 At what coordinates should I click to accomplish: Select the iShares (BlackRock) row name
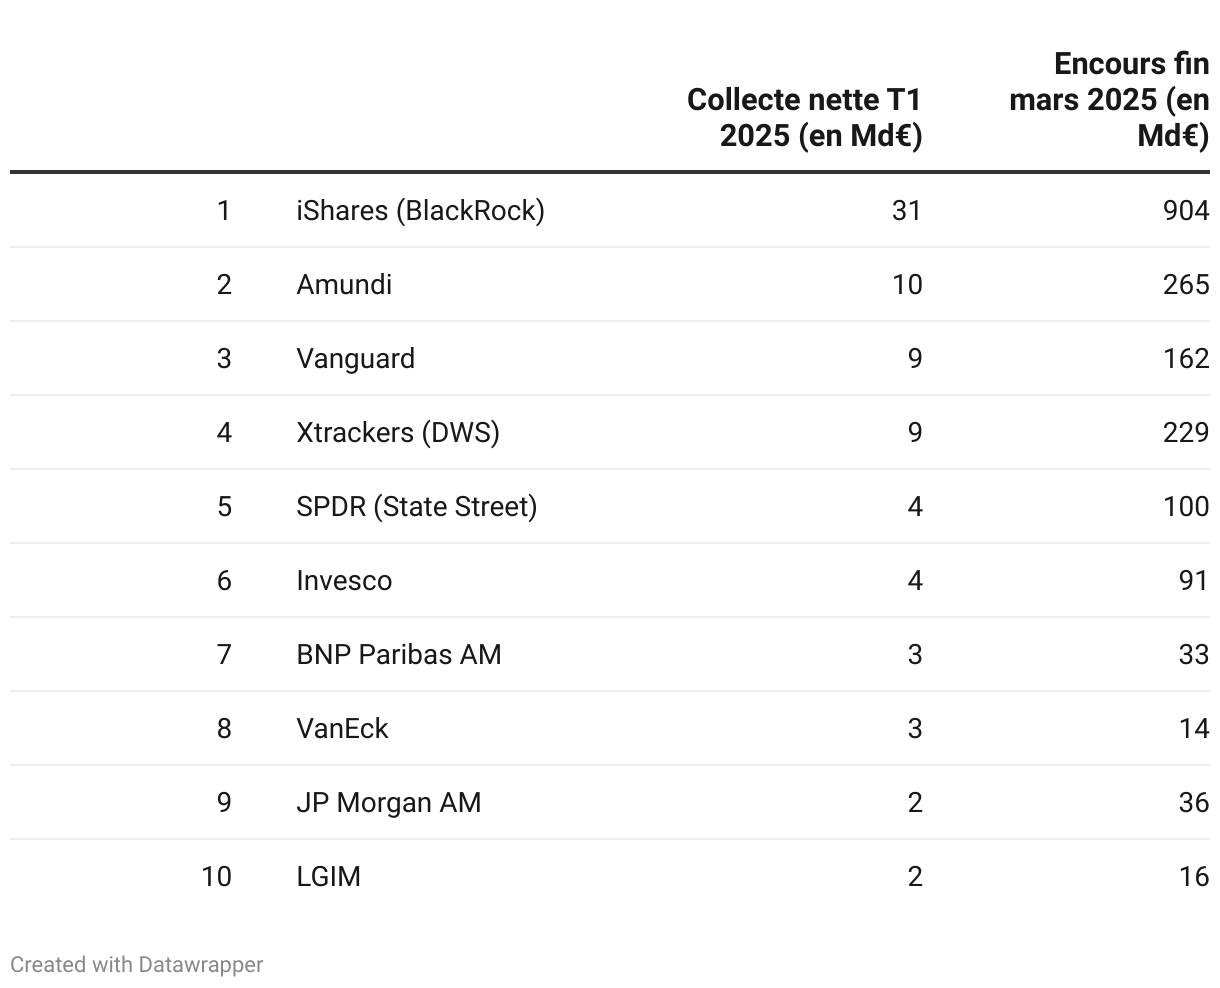tap(420, 211)
